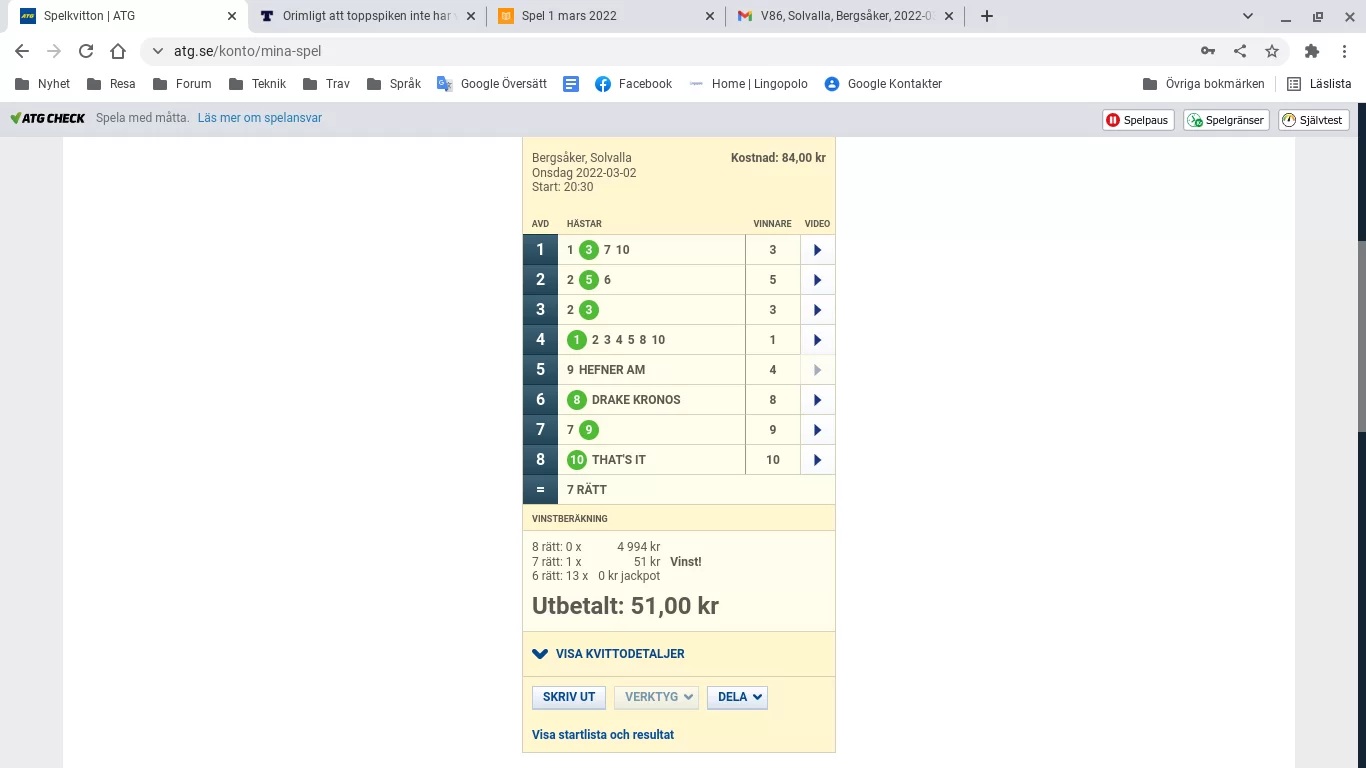Open the Dela dropdown
The height and width of the screenshot is (768, 1366).
(x=737, y=697)
